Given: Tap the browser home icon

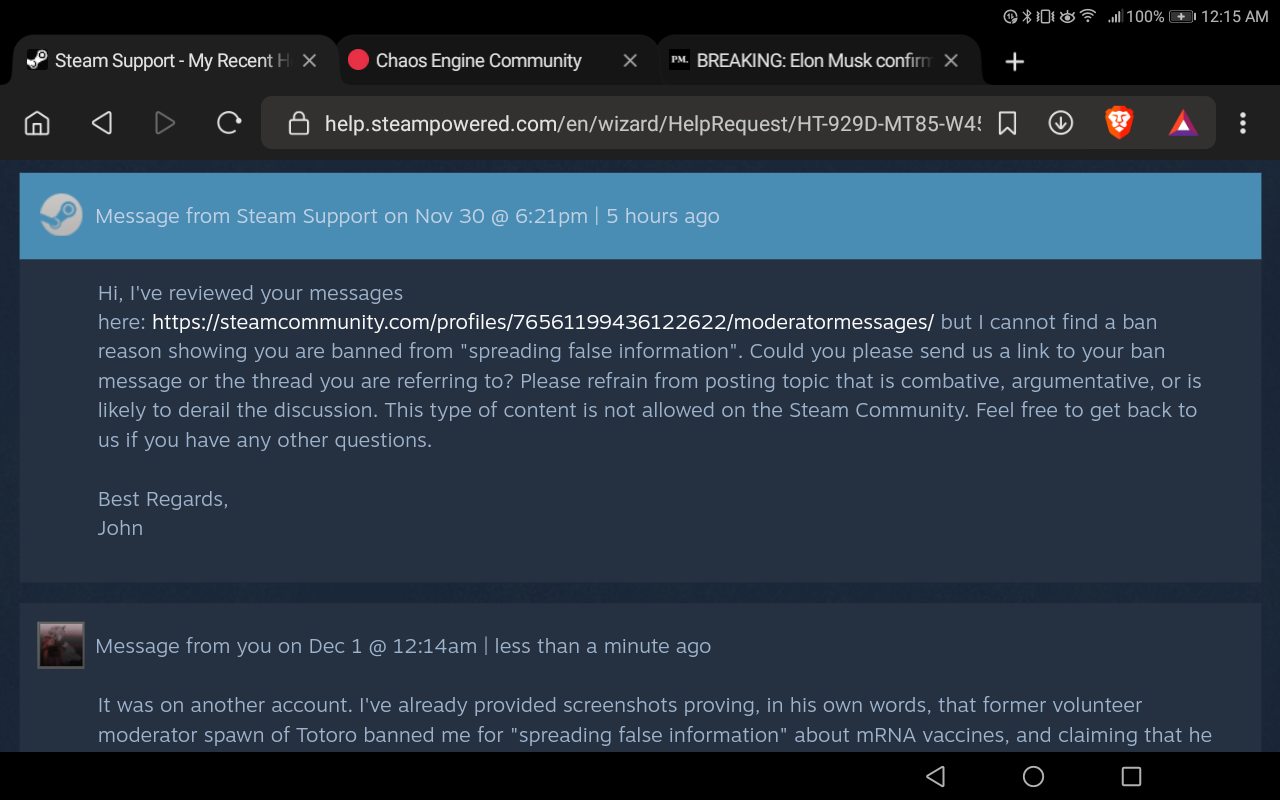Looking at the screenshot, I should tap(37, 123).
